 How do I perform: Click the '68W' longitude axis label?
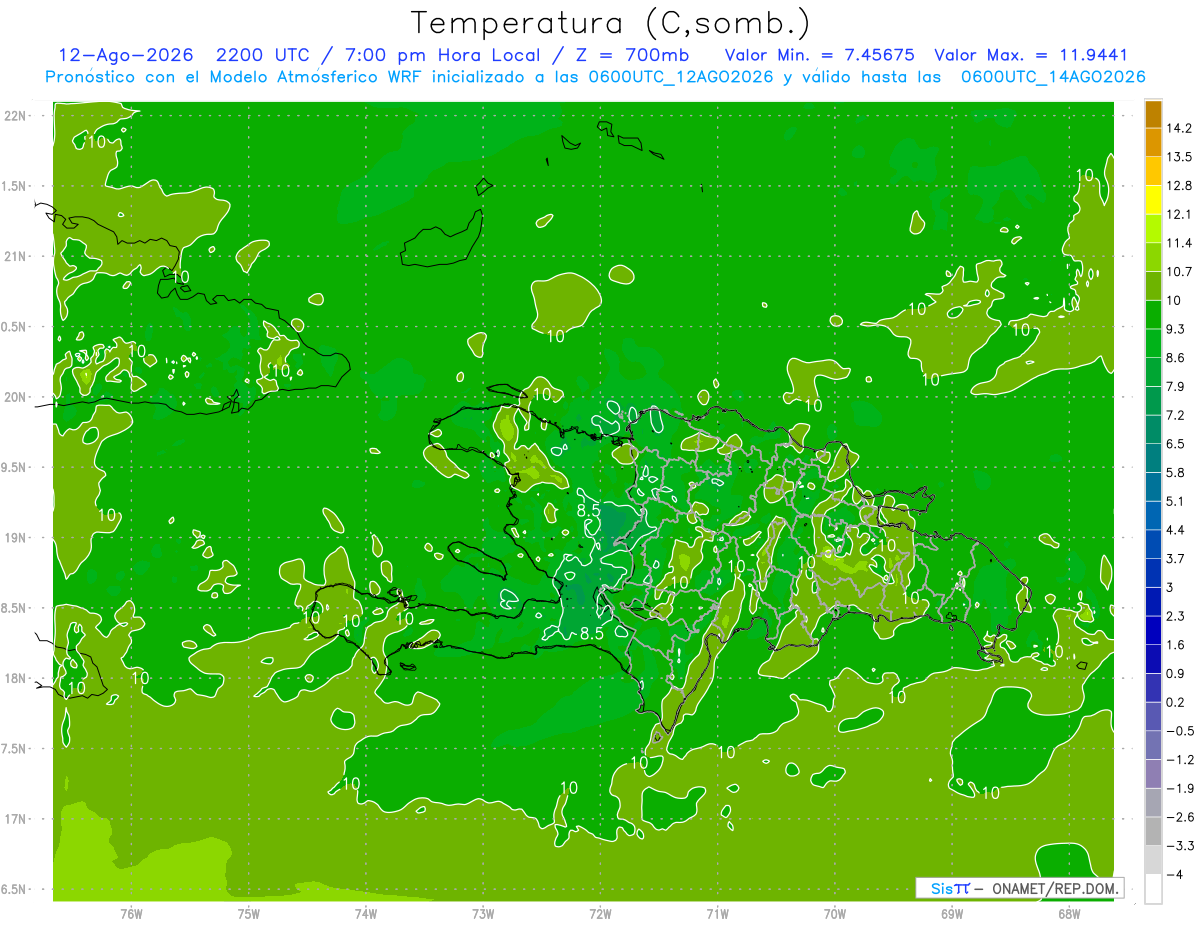pyautogui.click(x=1069, y=914)
